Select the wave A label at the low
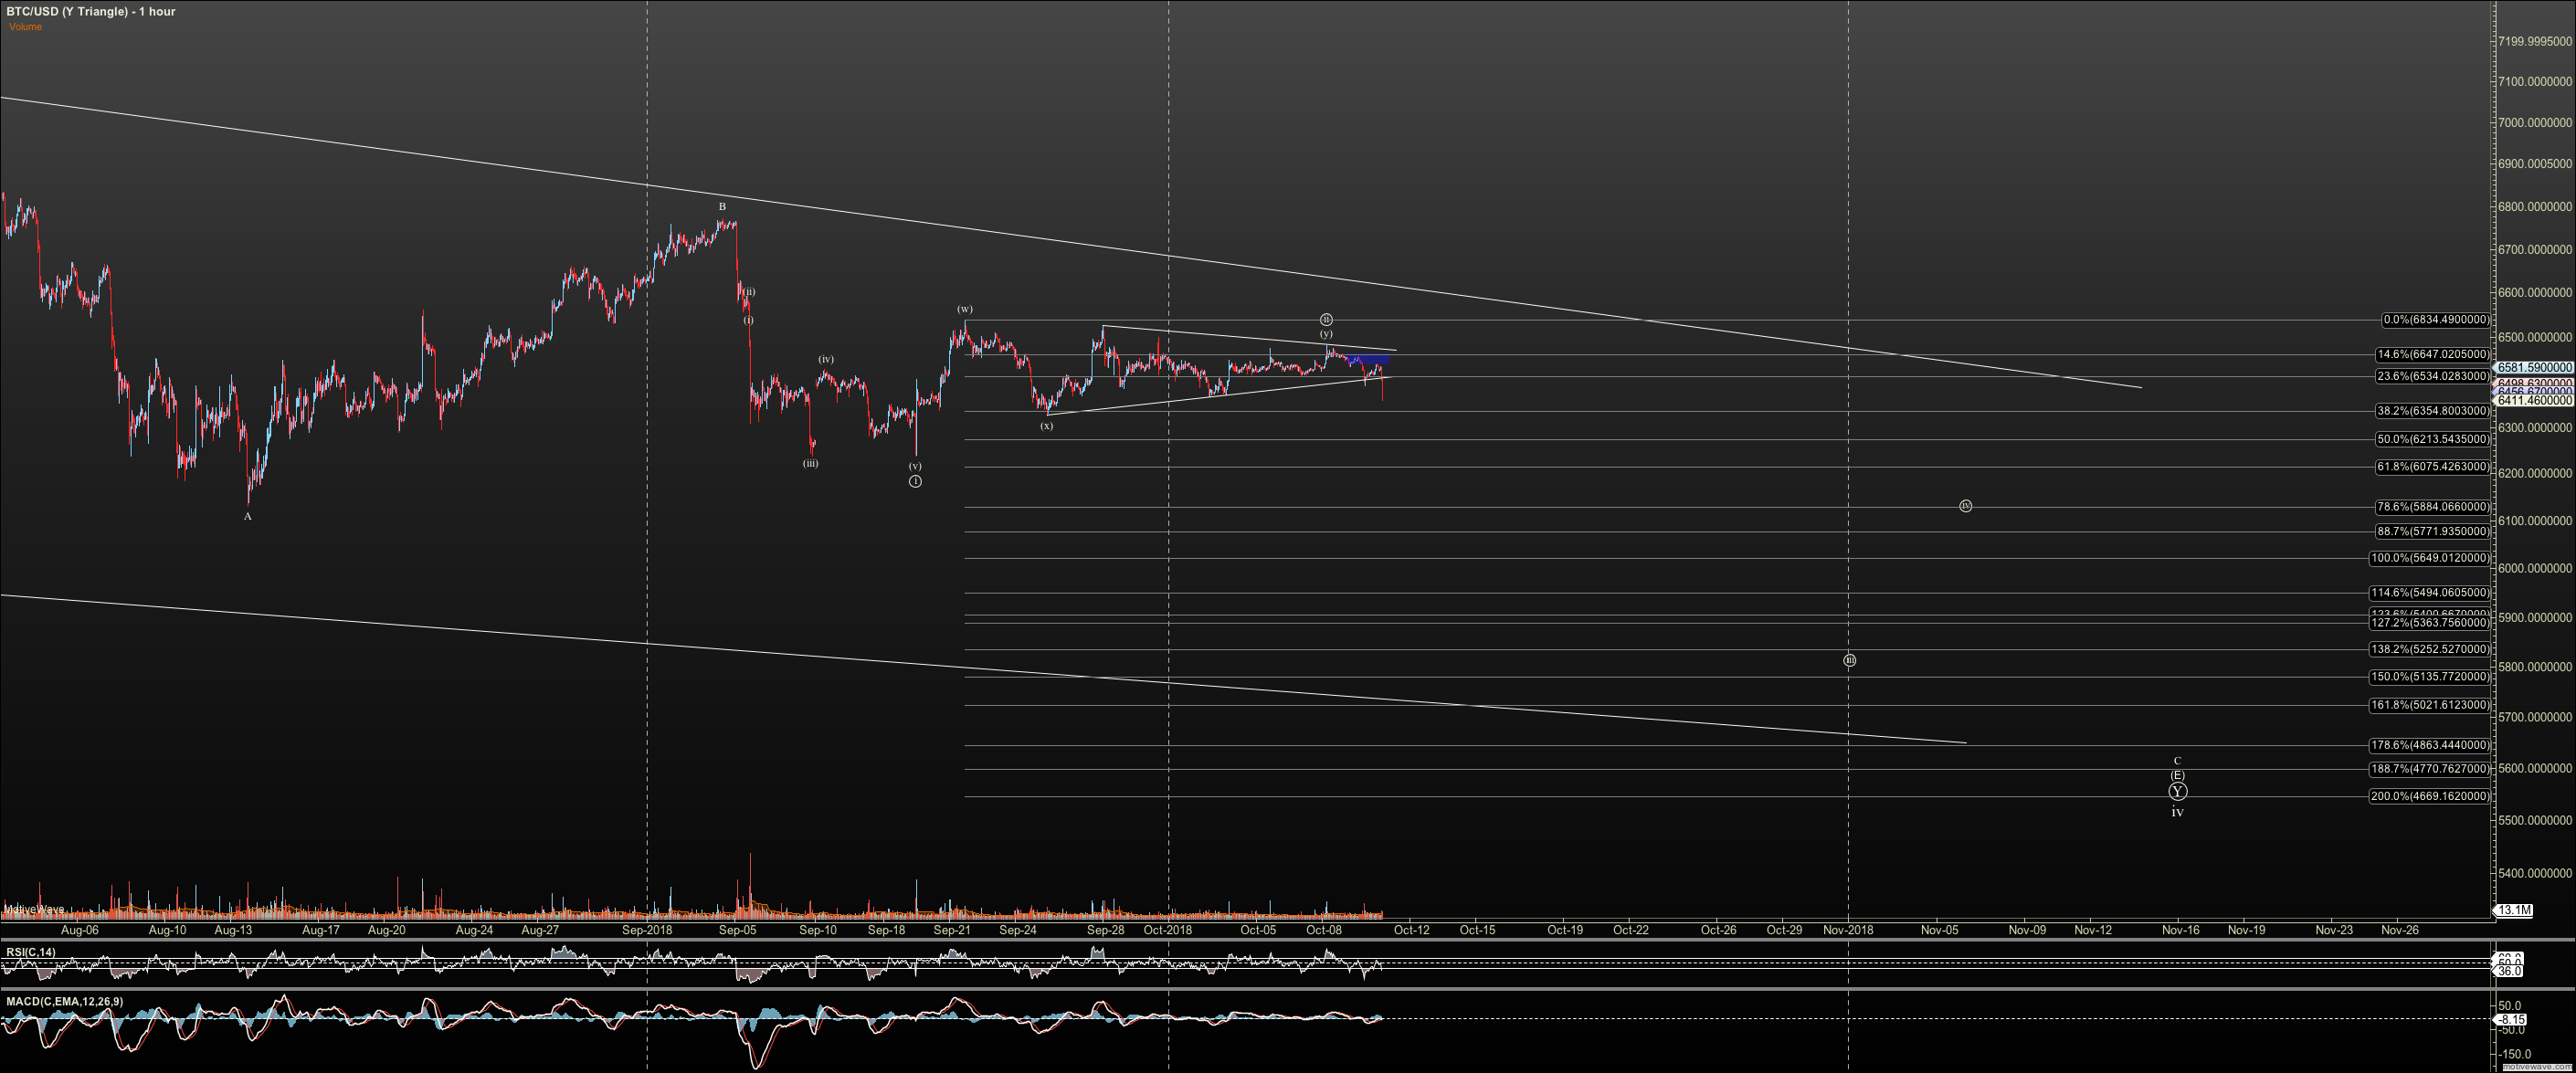Image resolution: width=2576 pixels, height=1073 pixels. pyautogui.click(x=248, y=516)
